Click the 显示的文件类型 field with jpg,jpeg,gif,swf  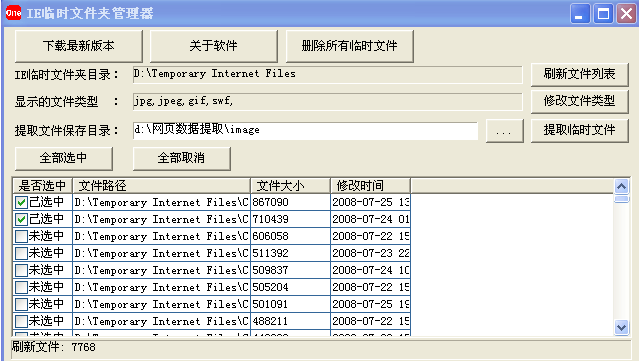(327, 101)
